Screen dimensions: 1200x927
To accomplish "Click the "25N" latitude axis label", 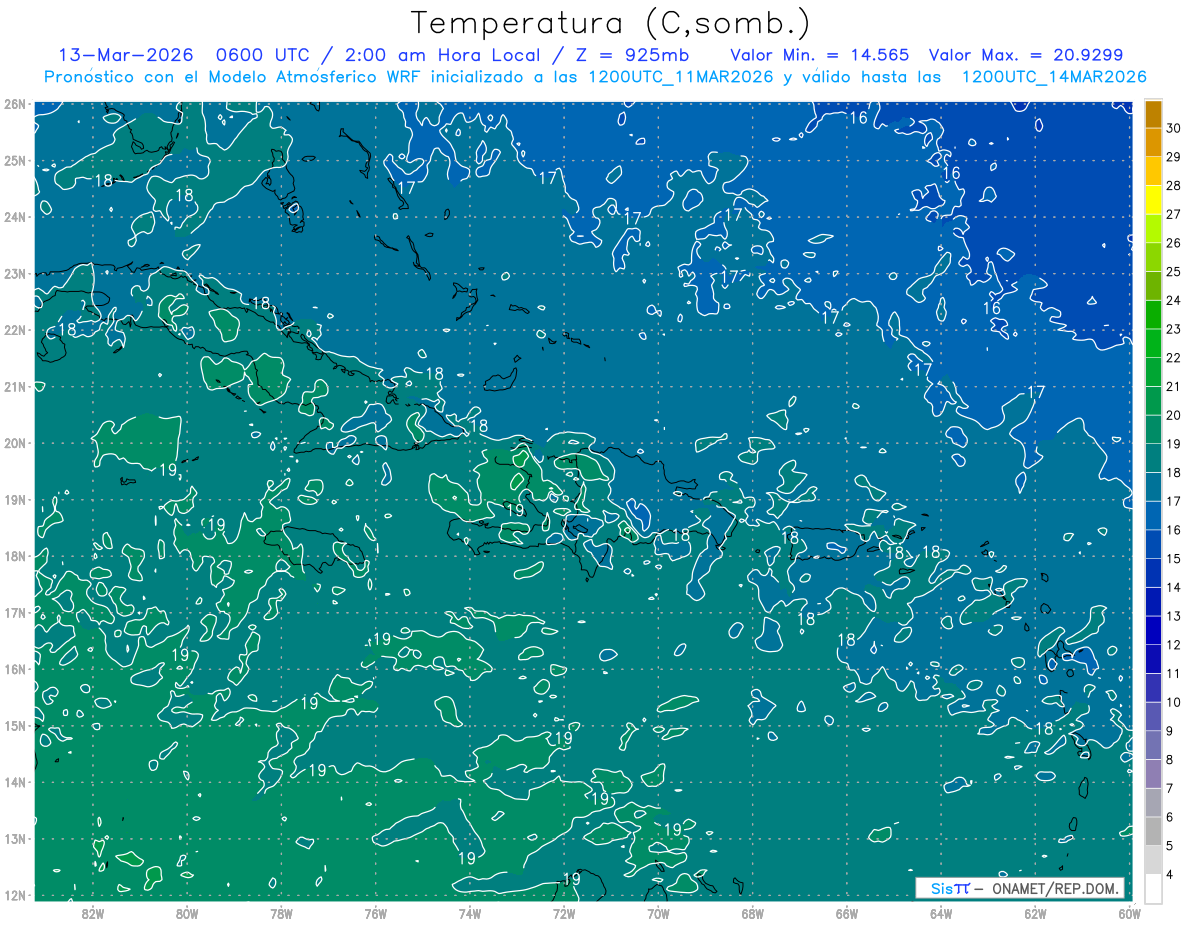I will click(14, 161).
